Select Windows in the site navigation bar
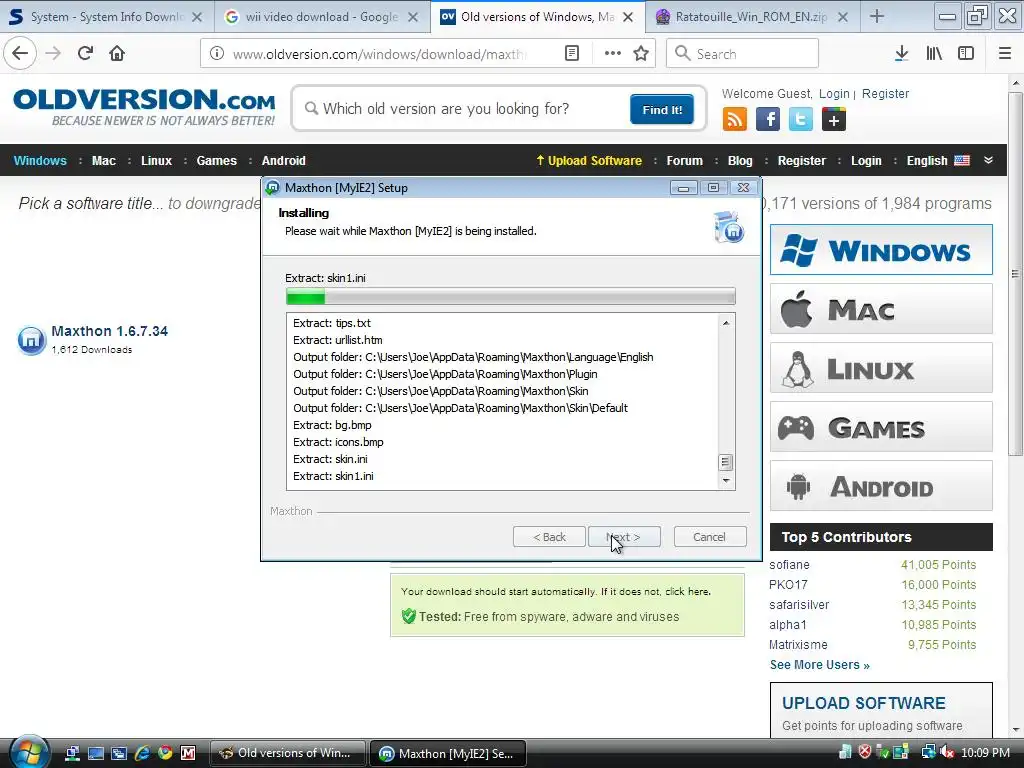Viewport: 1024px width, 768px height. 40,161
